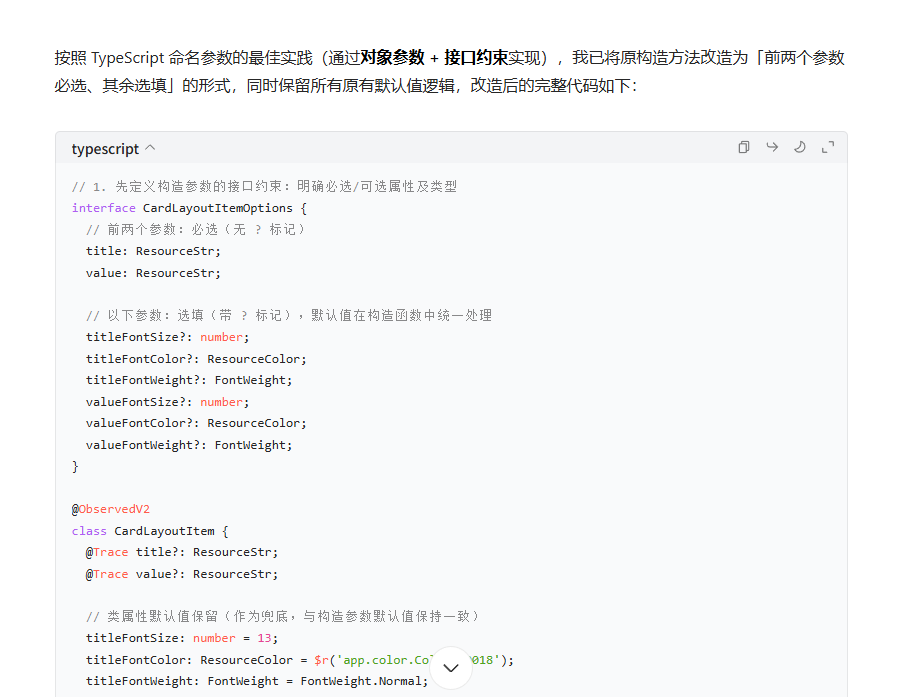Click the line "titleFontColor?: ResourceColor;"
Screen dimensions: 924x697
[196, 359]
